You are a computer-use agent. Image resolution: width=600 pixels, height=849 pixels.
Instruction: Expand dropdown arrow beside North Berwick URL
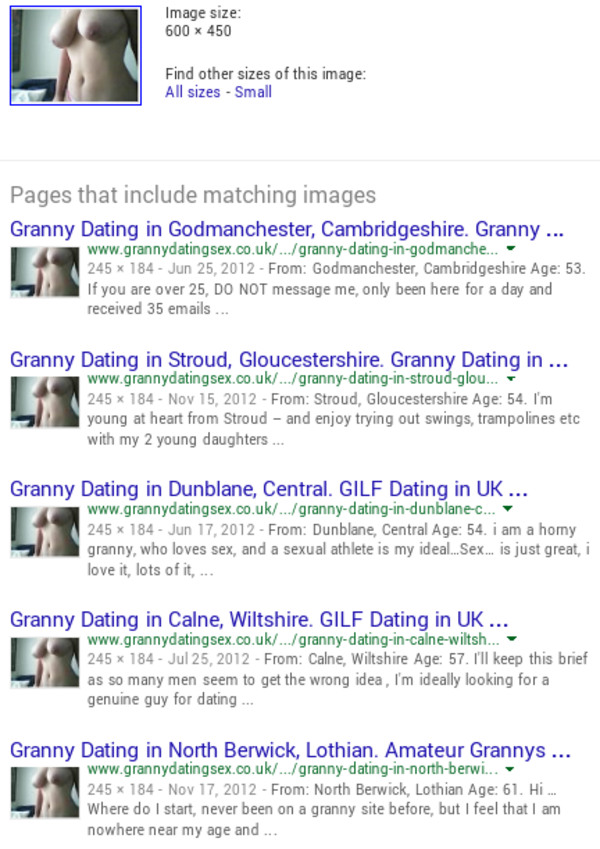pos(510,769)
